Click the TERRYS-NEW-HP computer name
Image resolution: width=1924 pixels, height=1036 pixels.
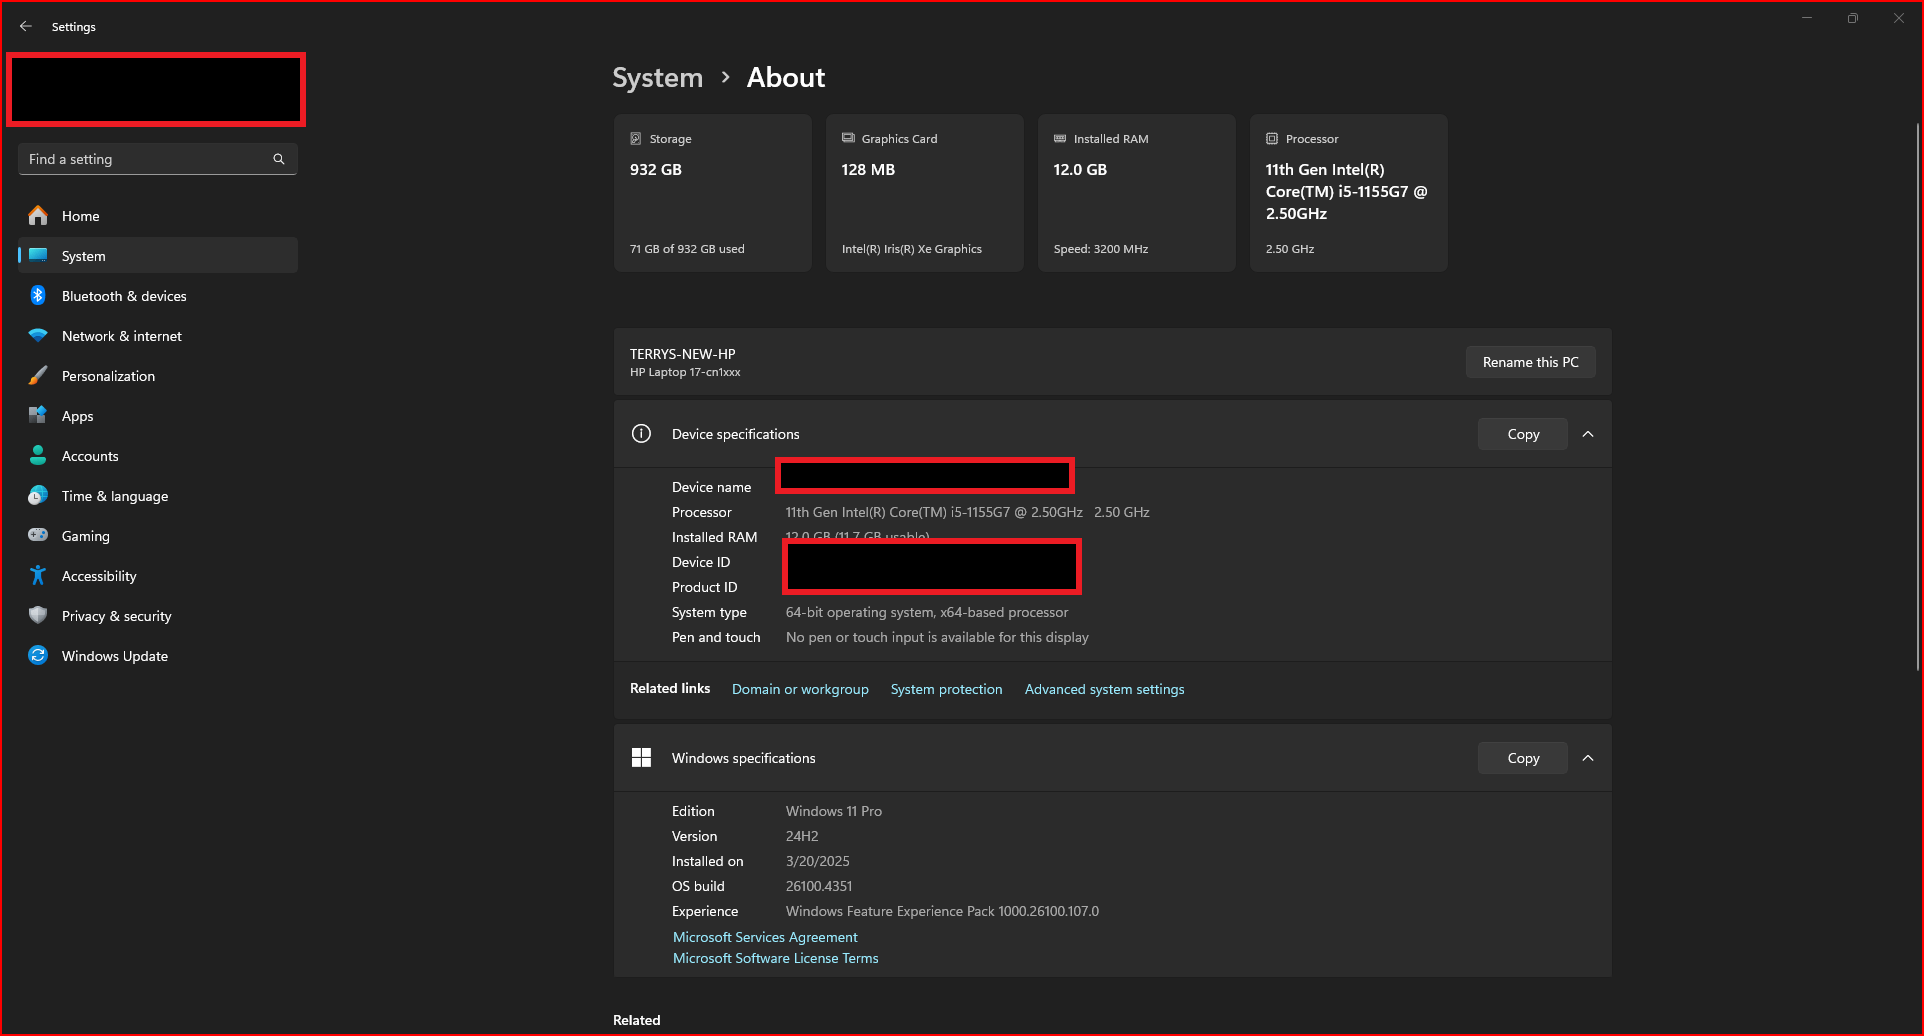pos(682,354)
